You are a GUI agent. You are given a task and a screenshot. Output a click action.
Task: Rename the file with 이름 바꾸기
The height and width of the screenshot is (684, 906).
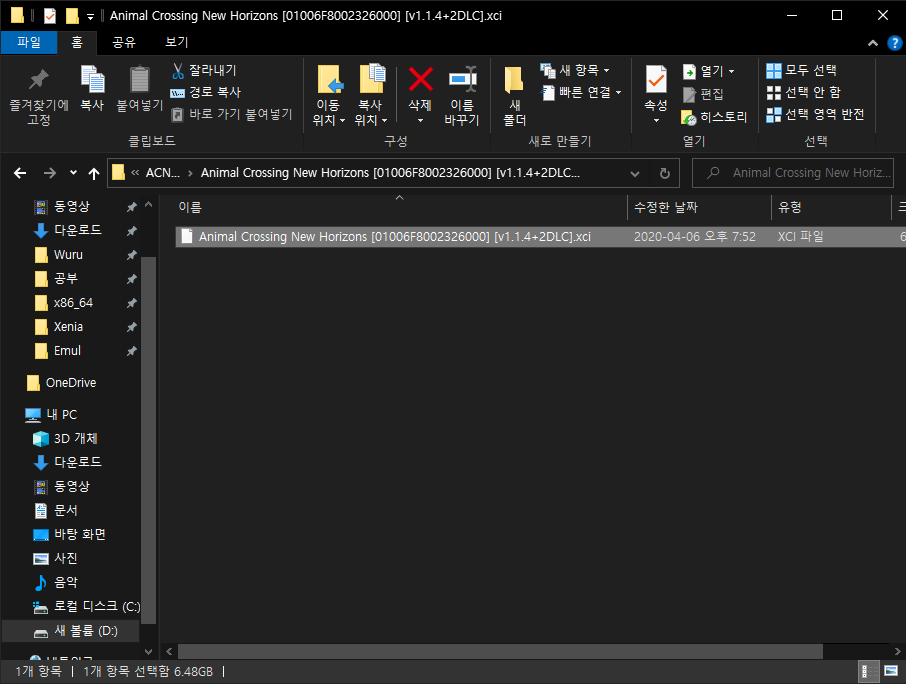point(462,95)
